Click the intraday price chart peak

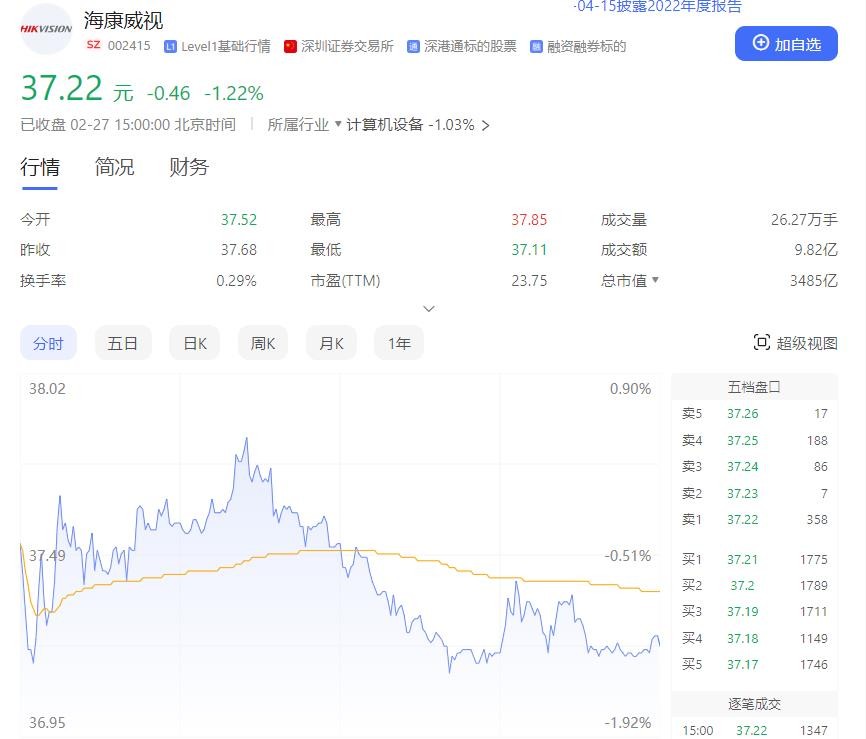246,438
